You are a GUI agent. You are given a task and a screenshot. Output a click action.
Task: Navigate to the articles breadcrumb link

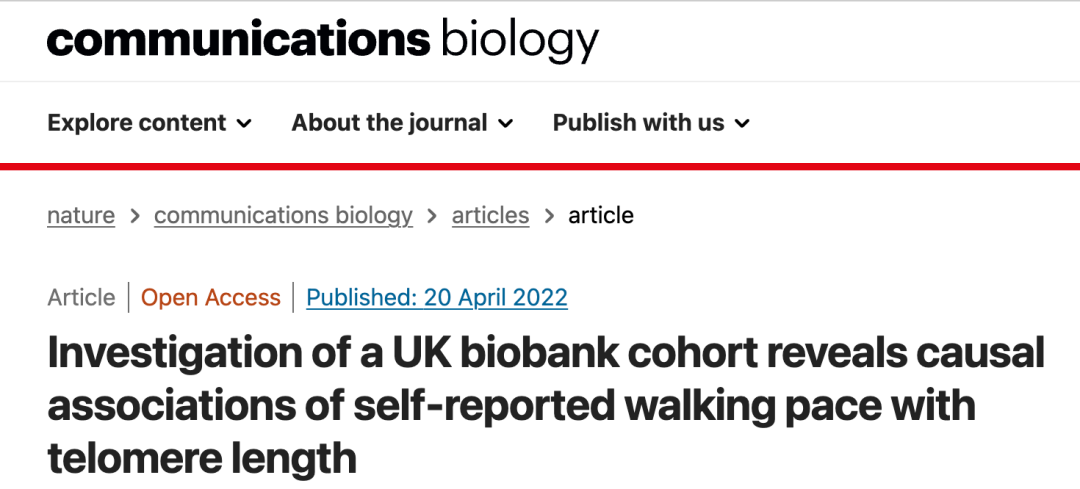490,216
